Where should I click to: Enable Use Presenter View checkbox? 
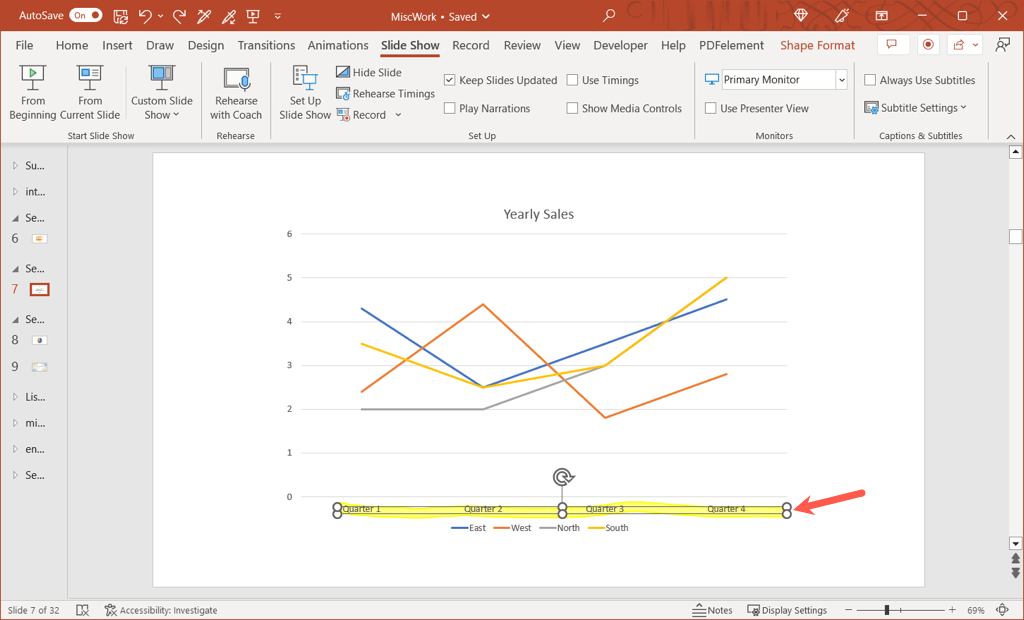pos(711,108)
